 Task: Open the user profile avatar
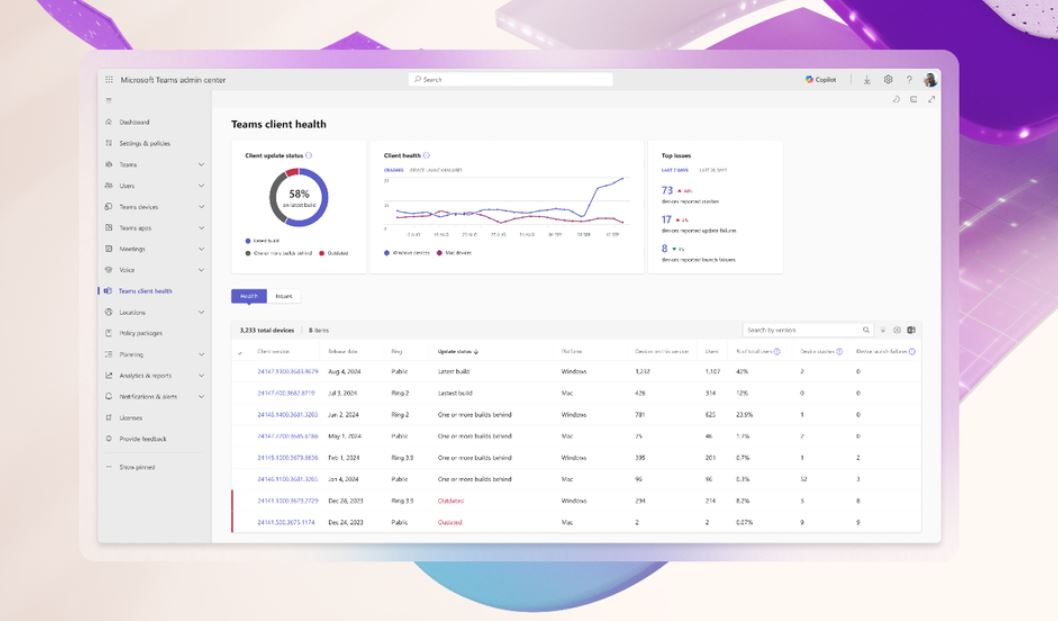(x=930, y=80)
